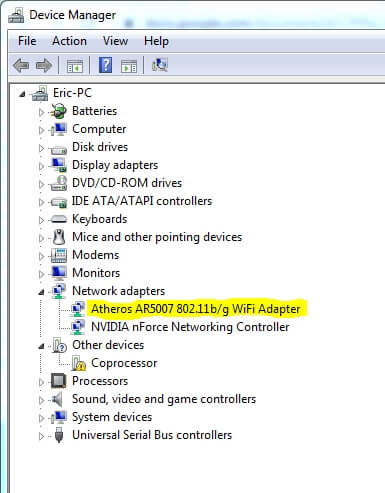Screen dimensions: 385x493
Task: Click the IDE ATA/ATAPI controllers icon
Action: [59, 202]
